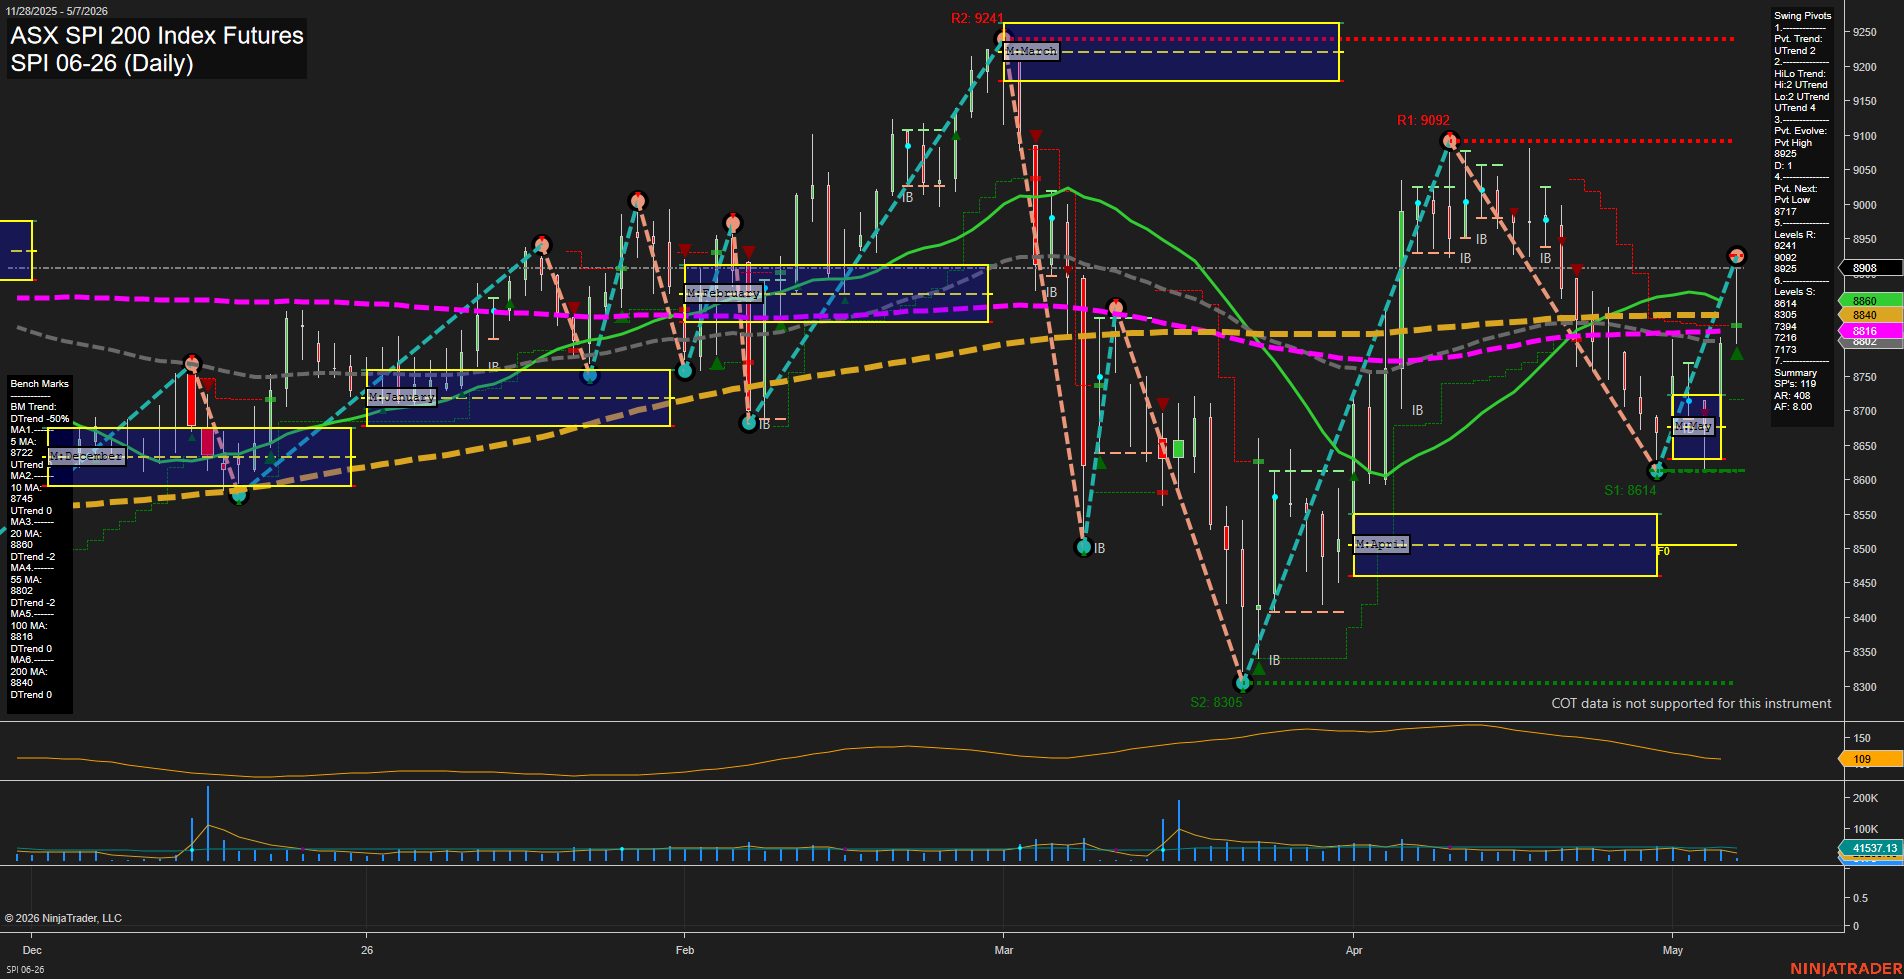This screenshot has width=1904, height=979.
Task: Click the 200K volume axis label
Action: pyautogui.click(x=1865, y=798)
